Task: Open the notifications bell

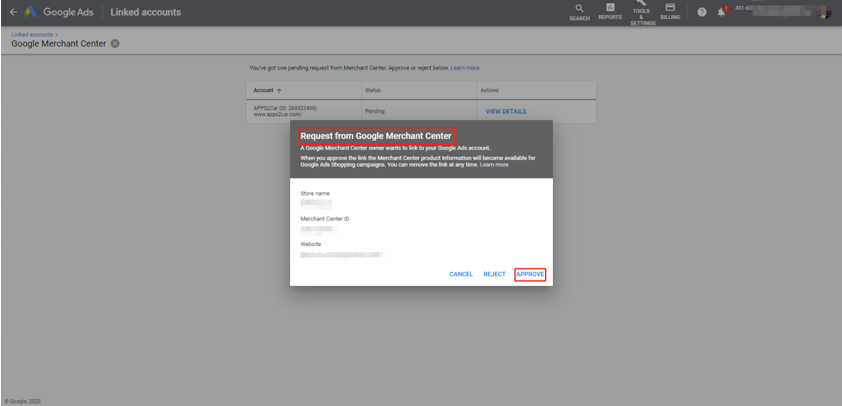Action: click(721, 12)
